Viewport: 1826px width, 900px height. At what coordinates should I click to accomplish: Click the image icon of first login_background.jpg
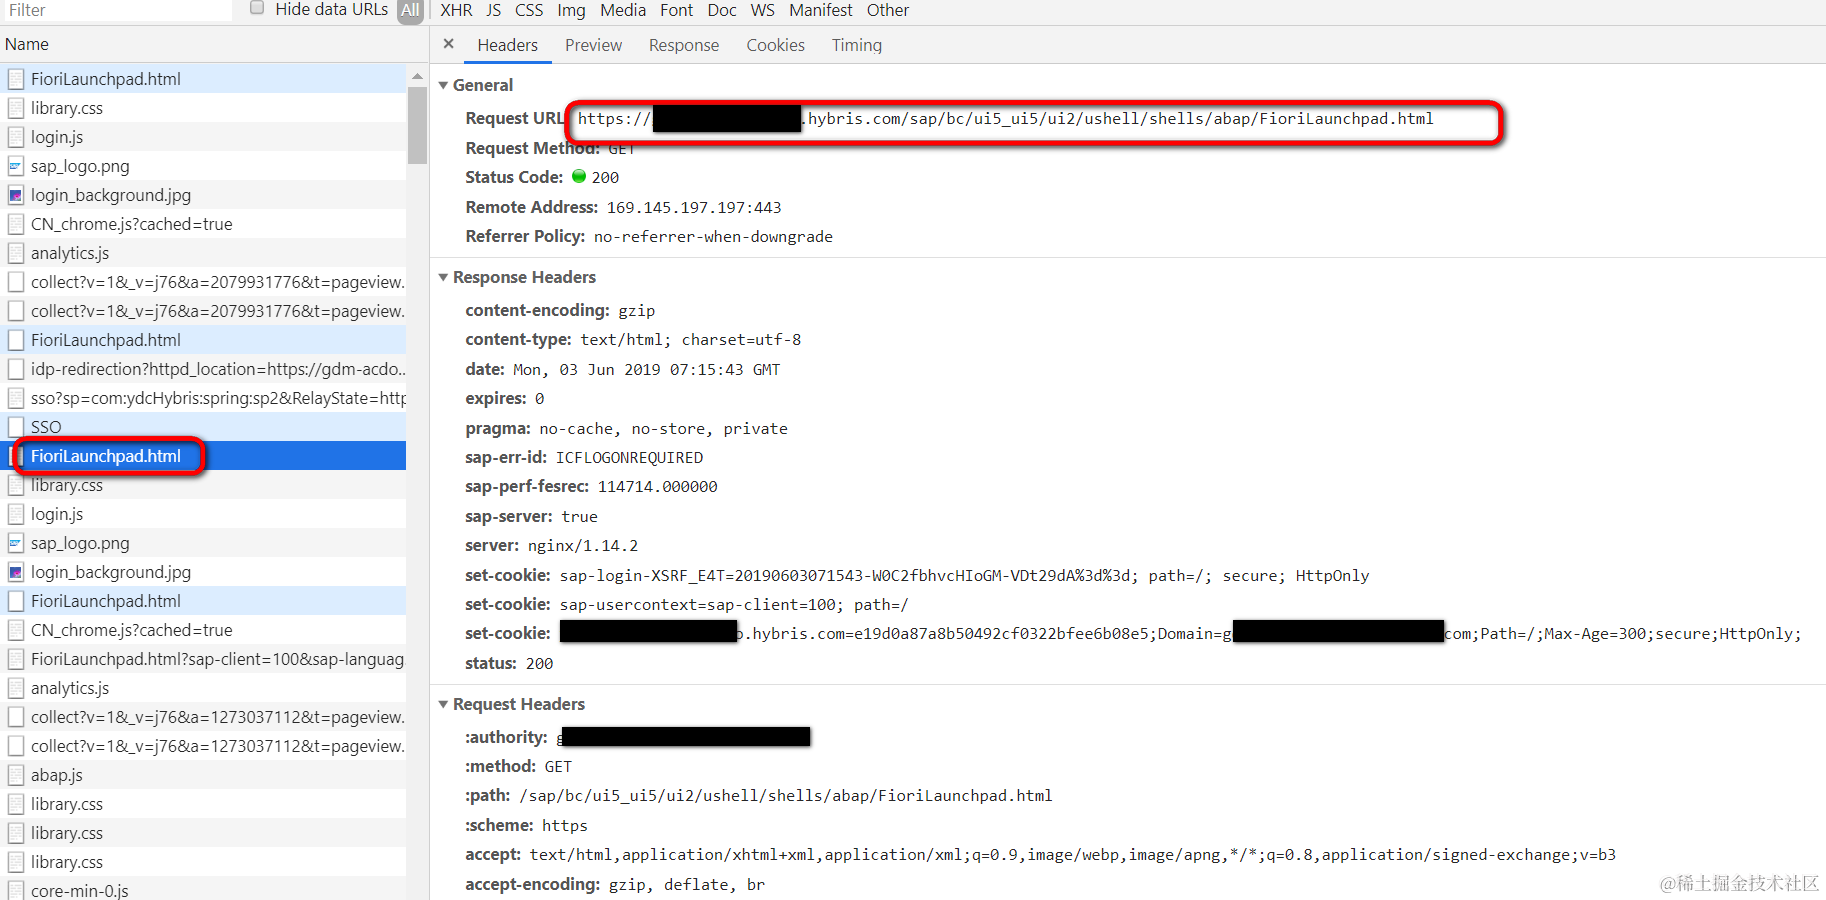[16, 195]
